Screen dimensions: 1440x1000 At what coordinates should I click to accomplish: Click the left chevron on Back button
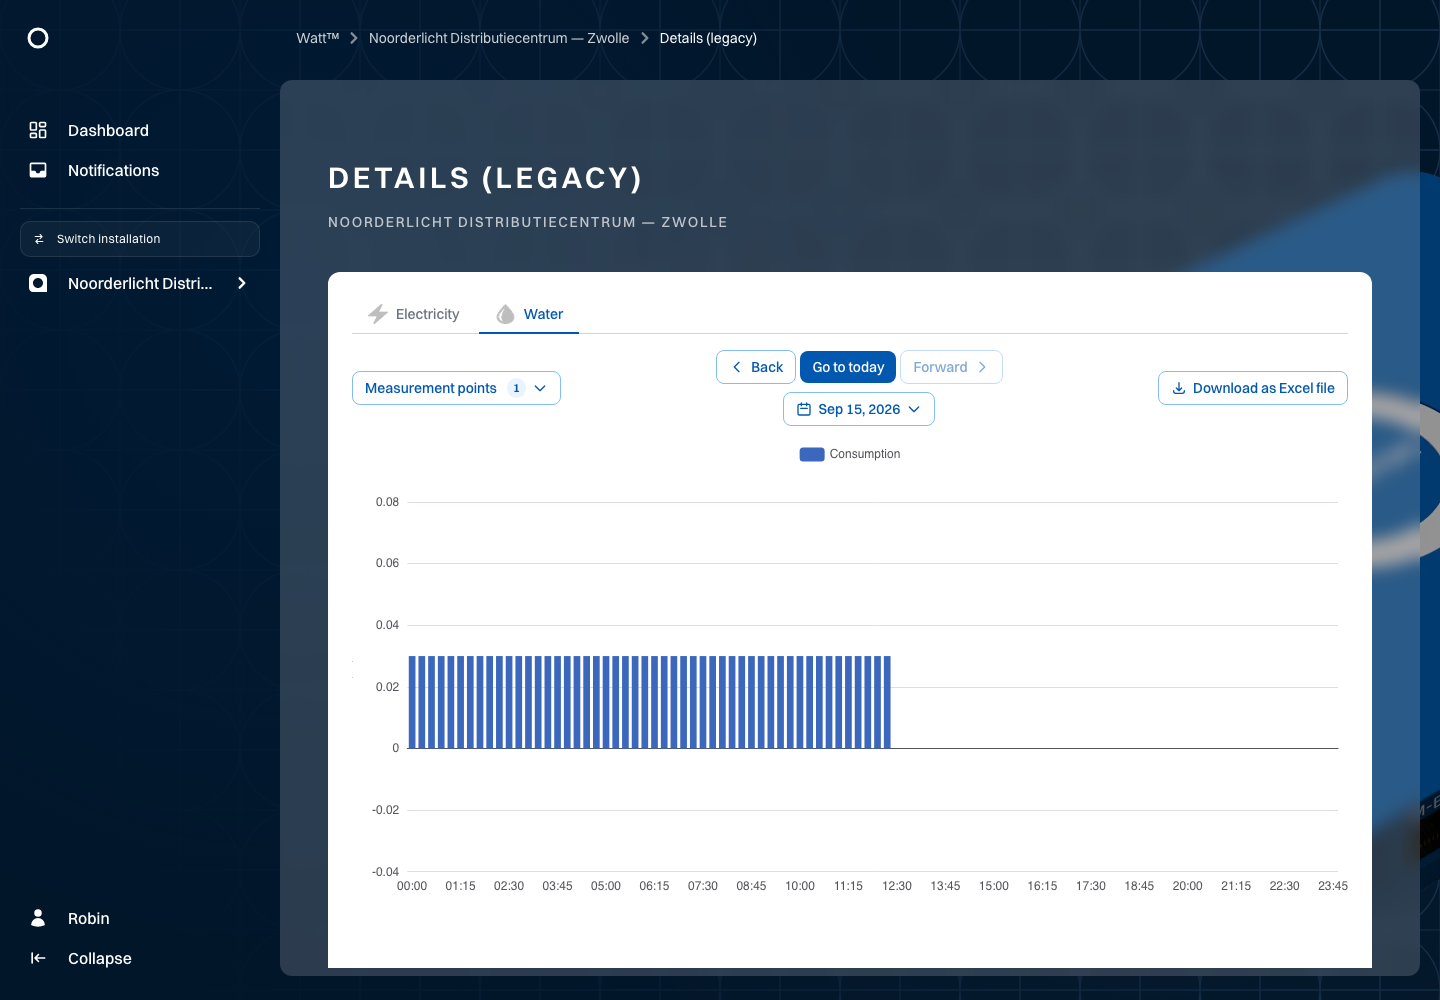(x=737, y=367)
